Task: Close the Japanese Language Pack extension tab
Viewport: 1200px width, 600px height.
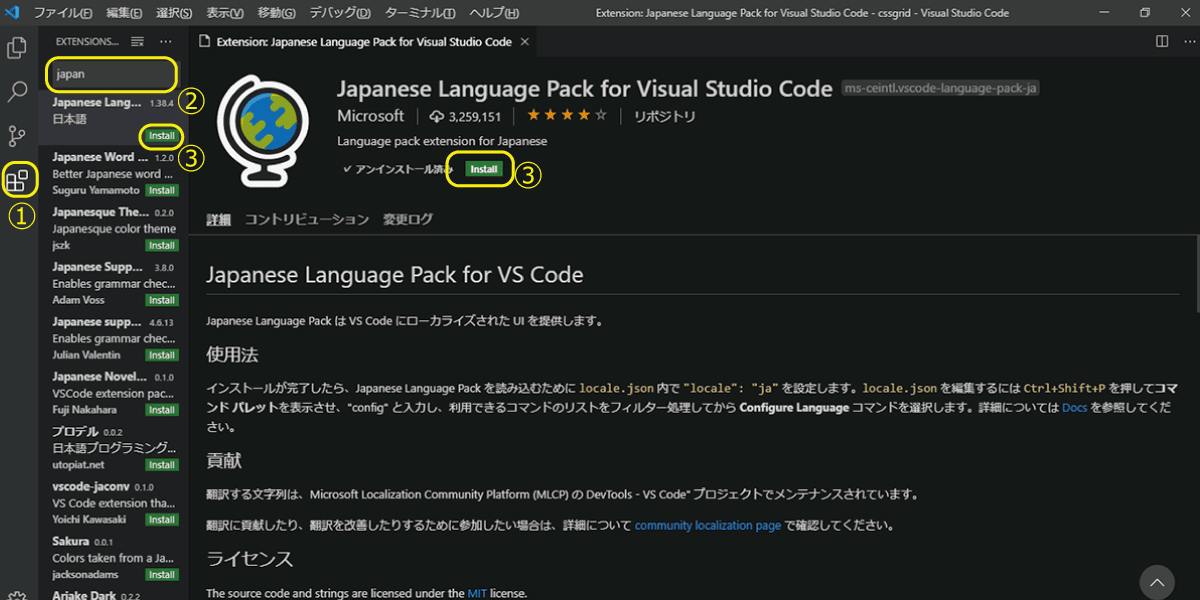Action: coord(525,42)
